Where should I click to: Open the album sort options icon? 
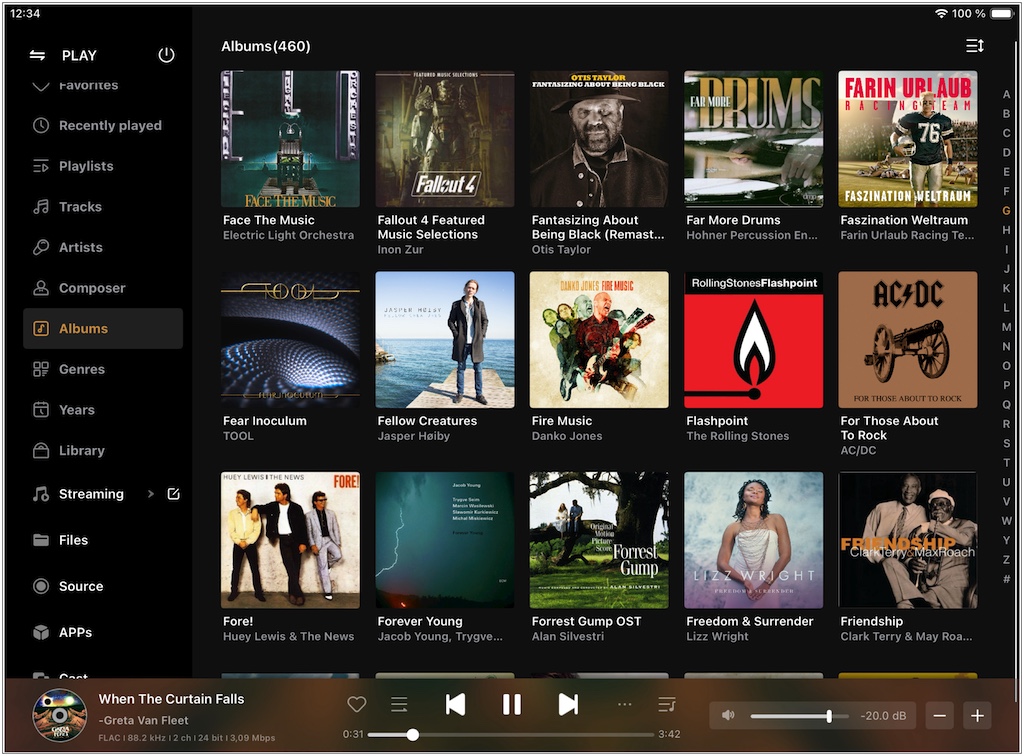(x=974, y=46)
